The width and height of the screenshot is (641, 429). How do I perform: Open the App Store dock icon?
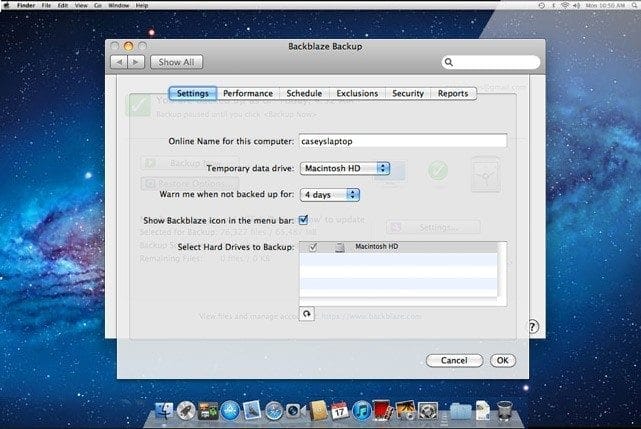pos(230,411)
